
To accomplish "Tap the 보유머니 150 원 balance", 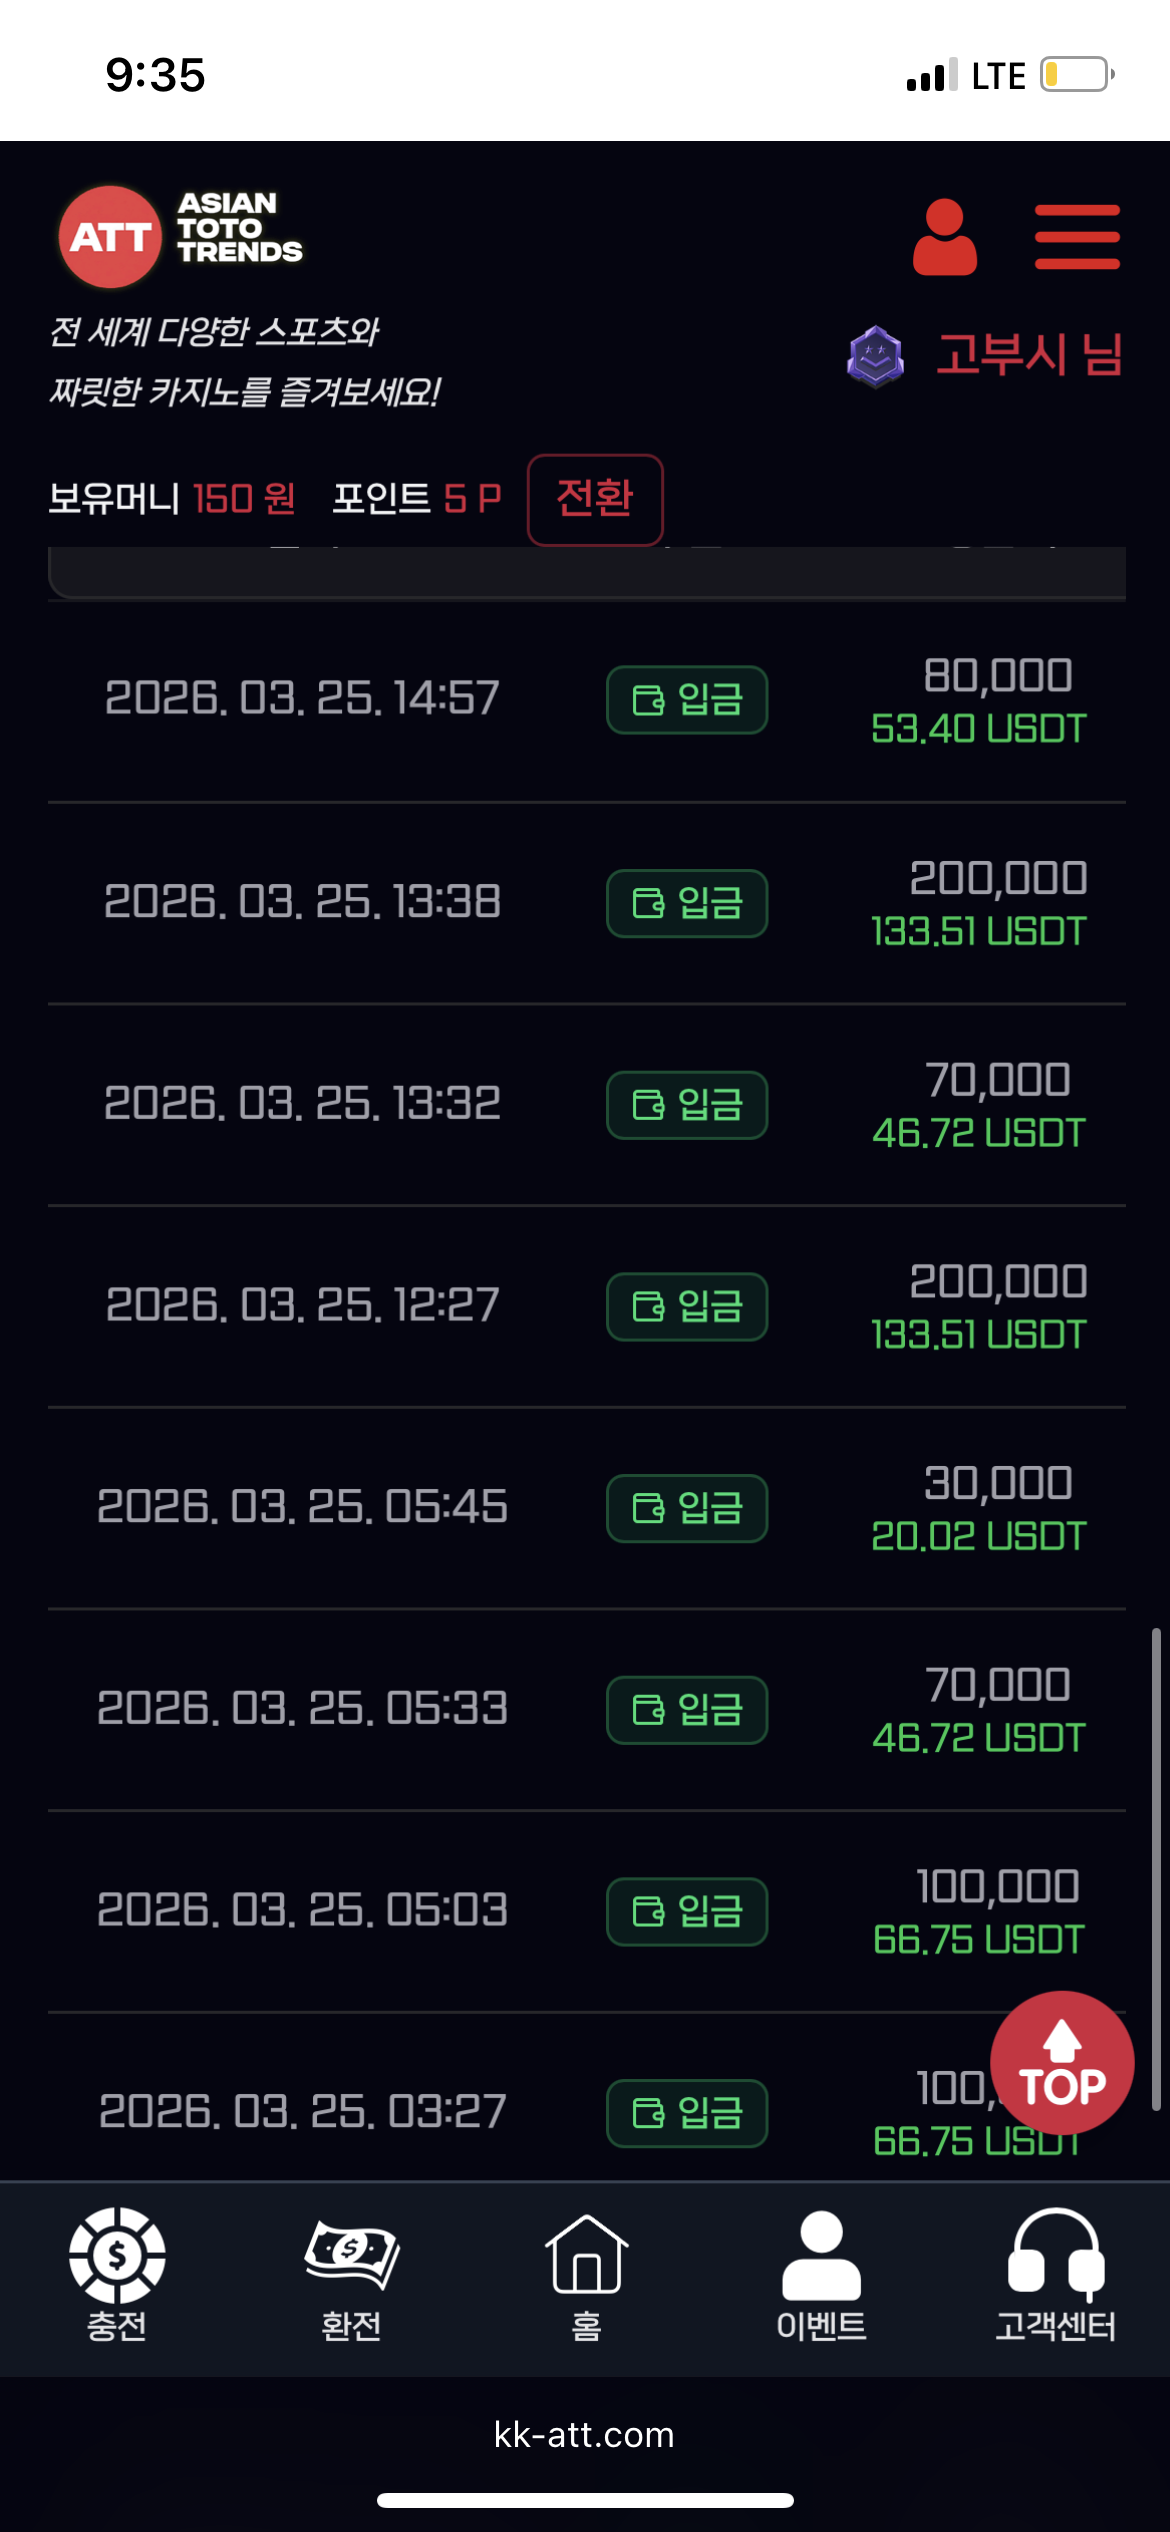I will click(172, 498).
